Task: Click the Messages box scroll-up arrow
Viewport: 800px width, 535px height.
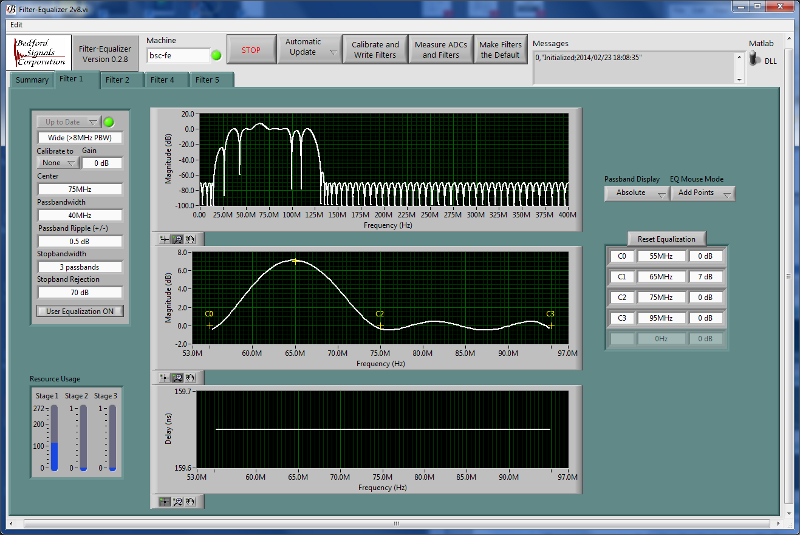Action: click(739, 57)
